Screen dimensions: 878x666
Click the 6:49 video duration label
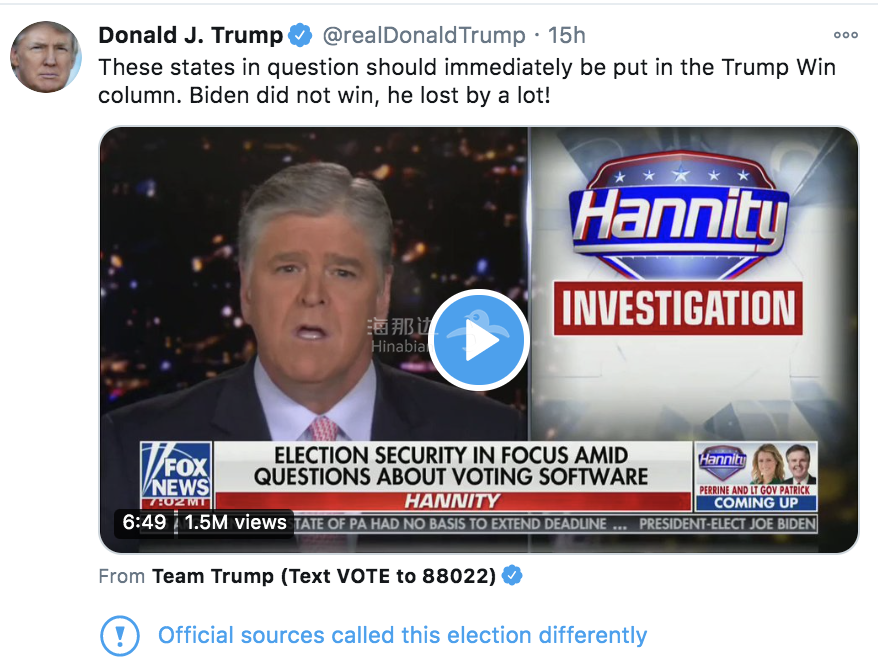(x=144, y=523)
